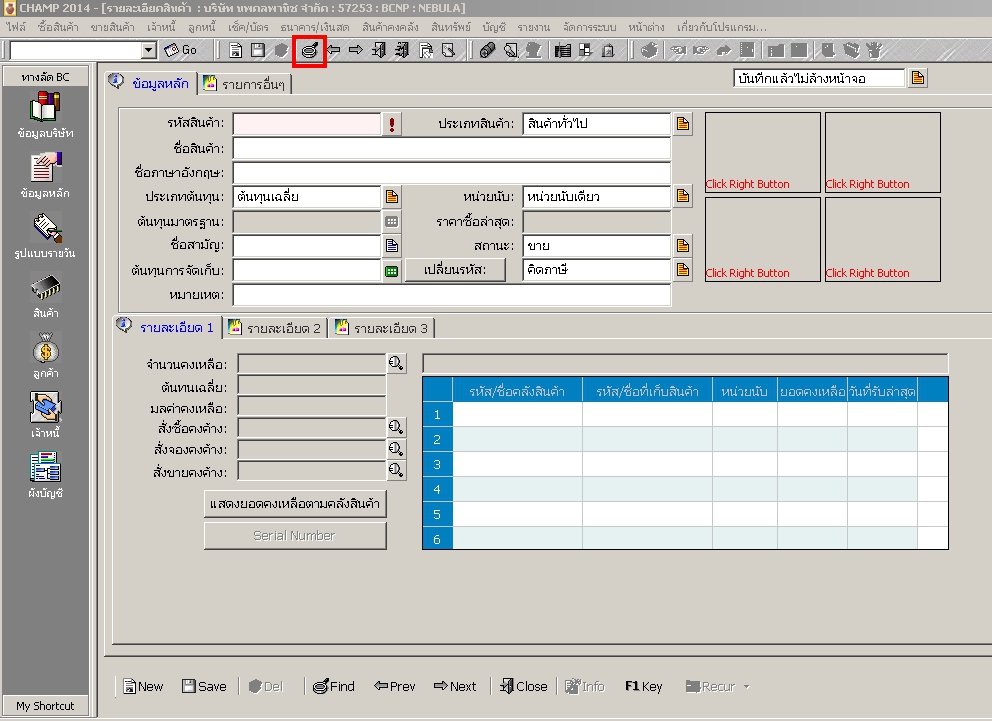Click the Close button in the bottom bar
The image size is (992, 721).
(523, 687)
